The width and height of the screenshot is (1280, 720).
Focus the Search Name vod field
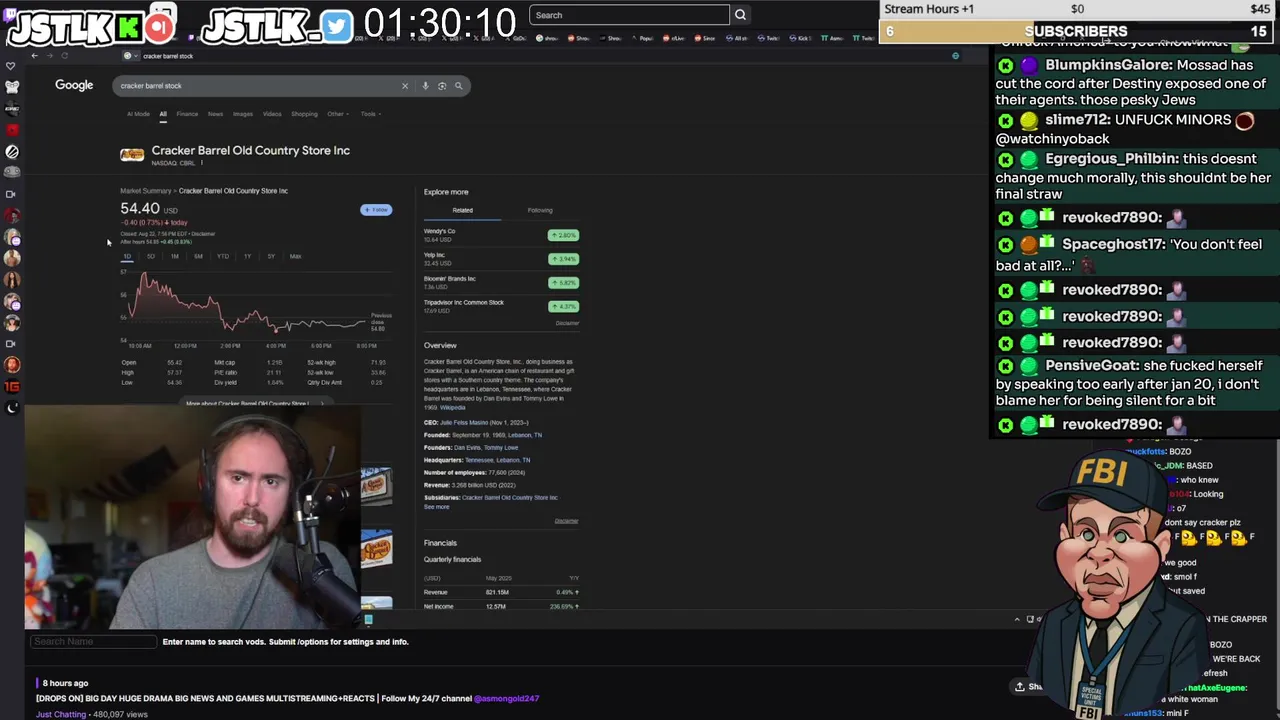(93, 642)
